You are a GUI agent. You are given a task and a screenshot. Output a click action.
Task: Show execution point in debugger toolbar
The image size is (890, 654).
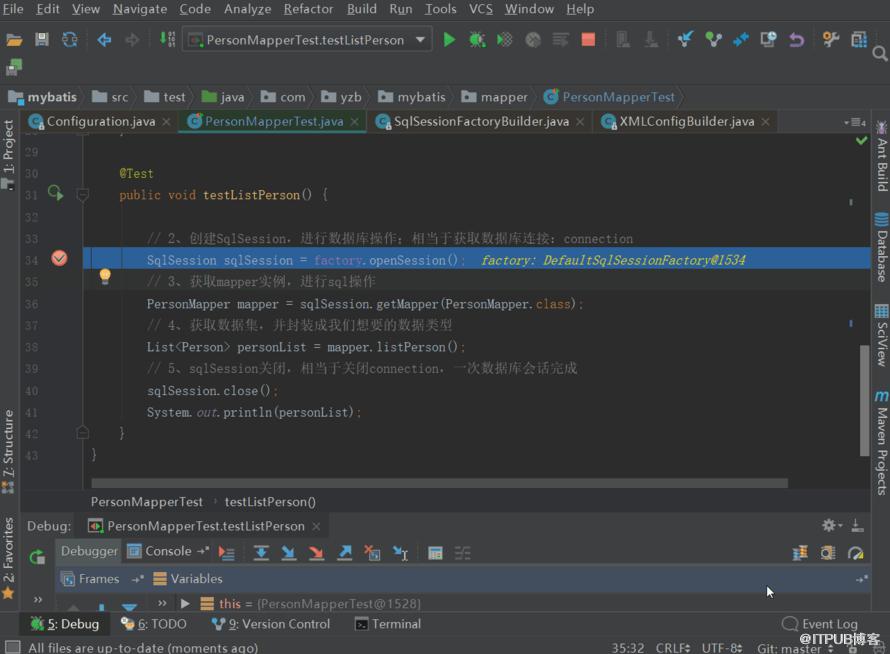[x=226, y=553]
